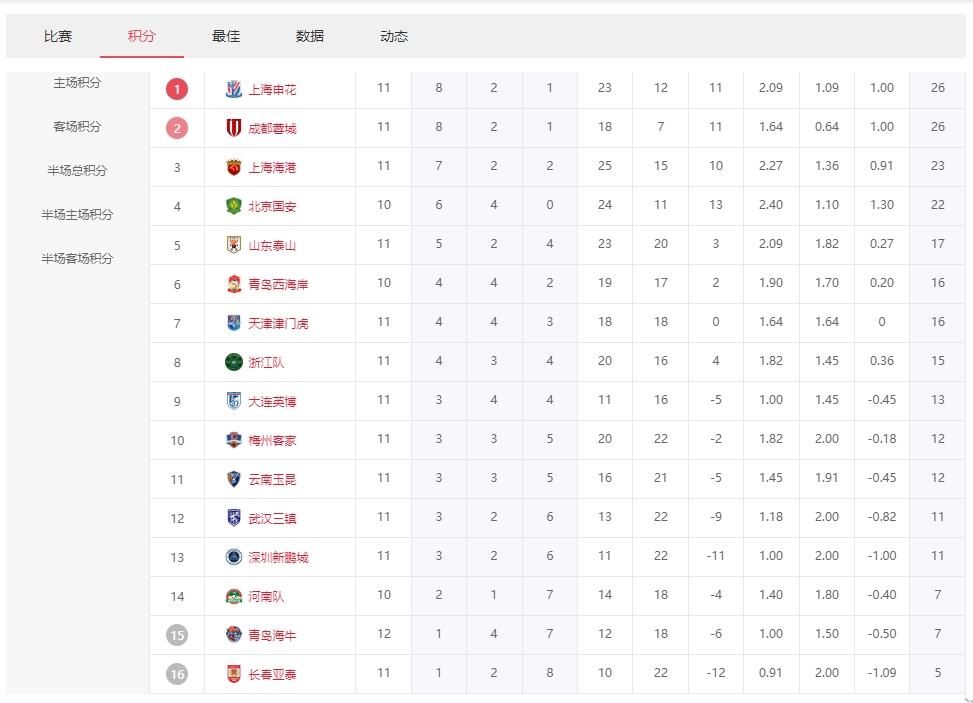Click the rank 16 gray badge
The image size is (973, 703).
[x=177, y=674]
